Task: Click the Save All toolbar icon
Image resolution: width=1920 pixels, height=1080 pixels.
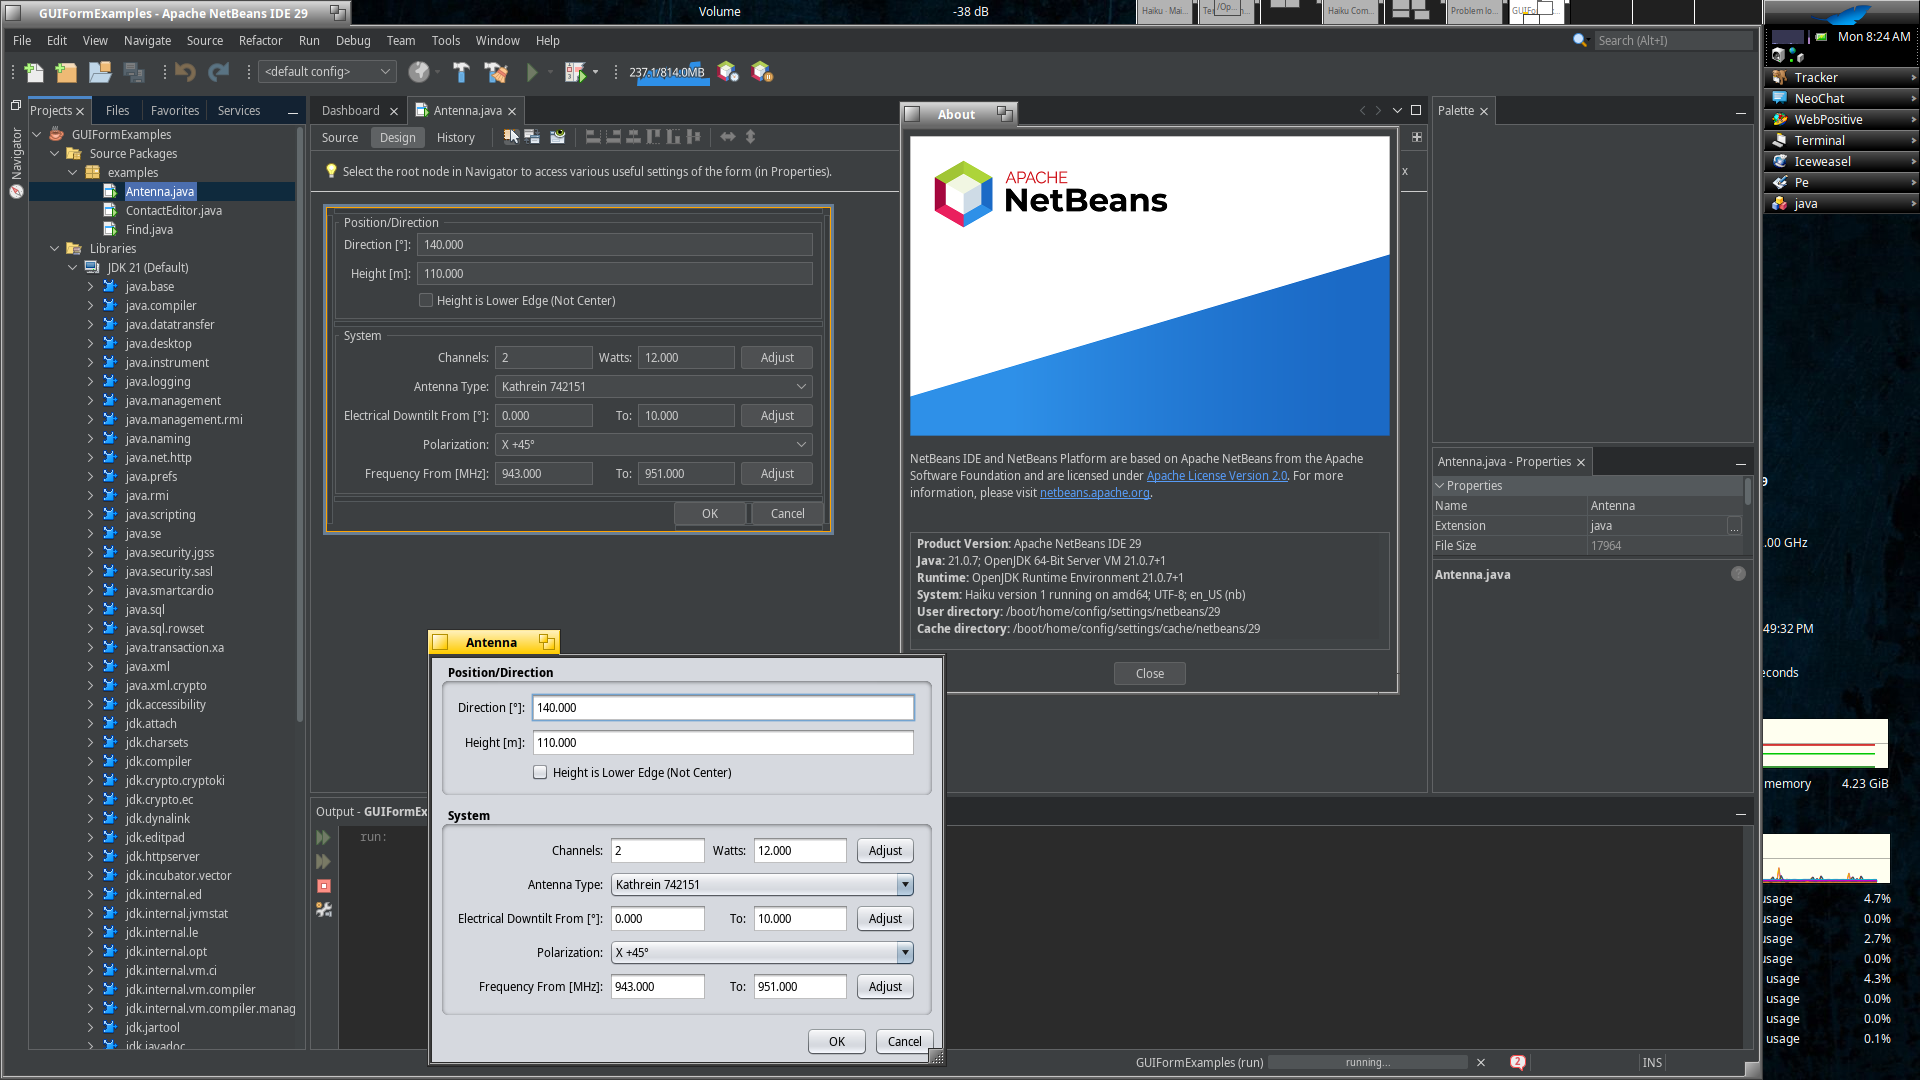Action: click(x=133, y=72)
